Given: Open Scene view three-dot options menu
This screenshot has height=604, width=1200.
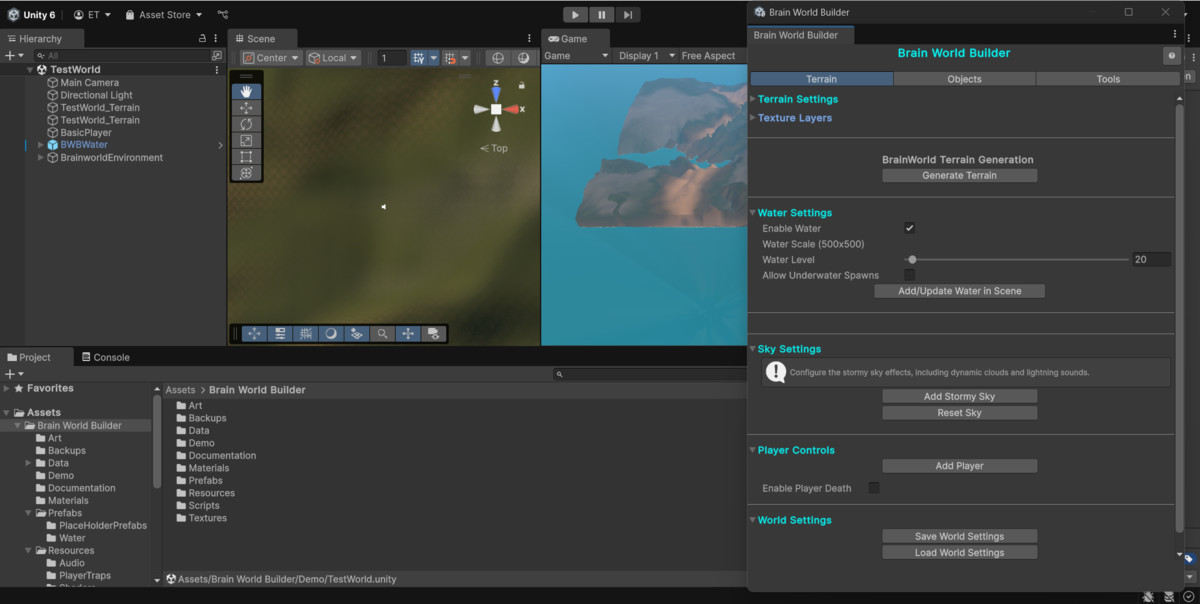Looking at the screenshot, I should click(x=530, y=38).
